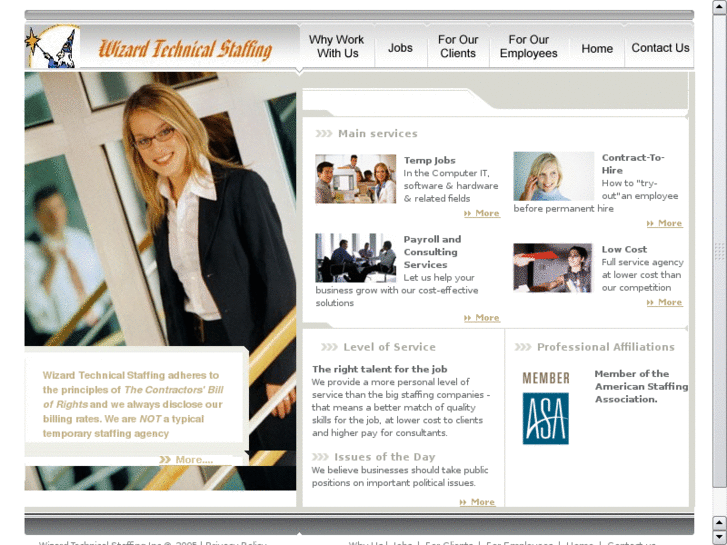The height and width of the screenshot is (545, 727).
Task: Click More link under Contract-To-Hire
Action: (664, 224)
